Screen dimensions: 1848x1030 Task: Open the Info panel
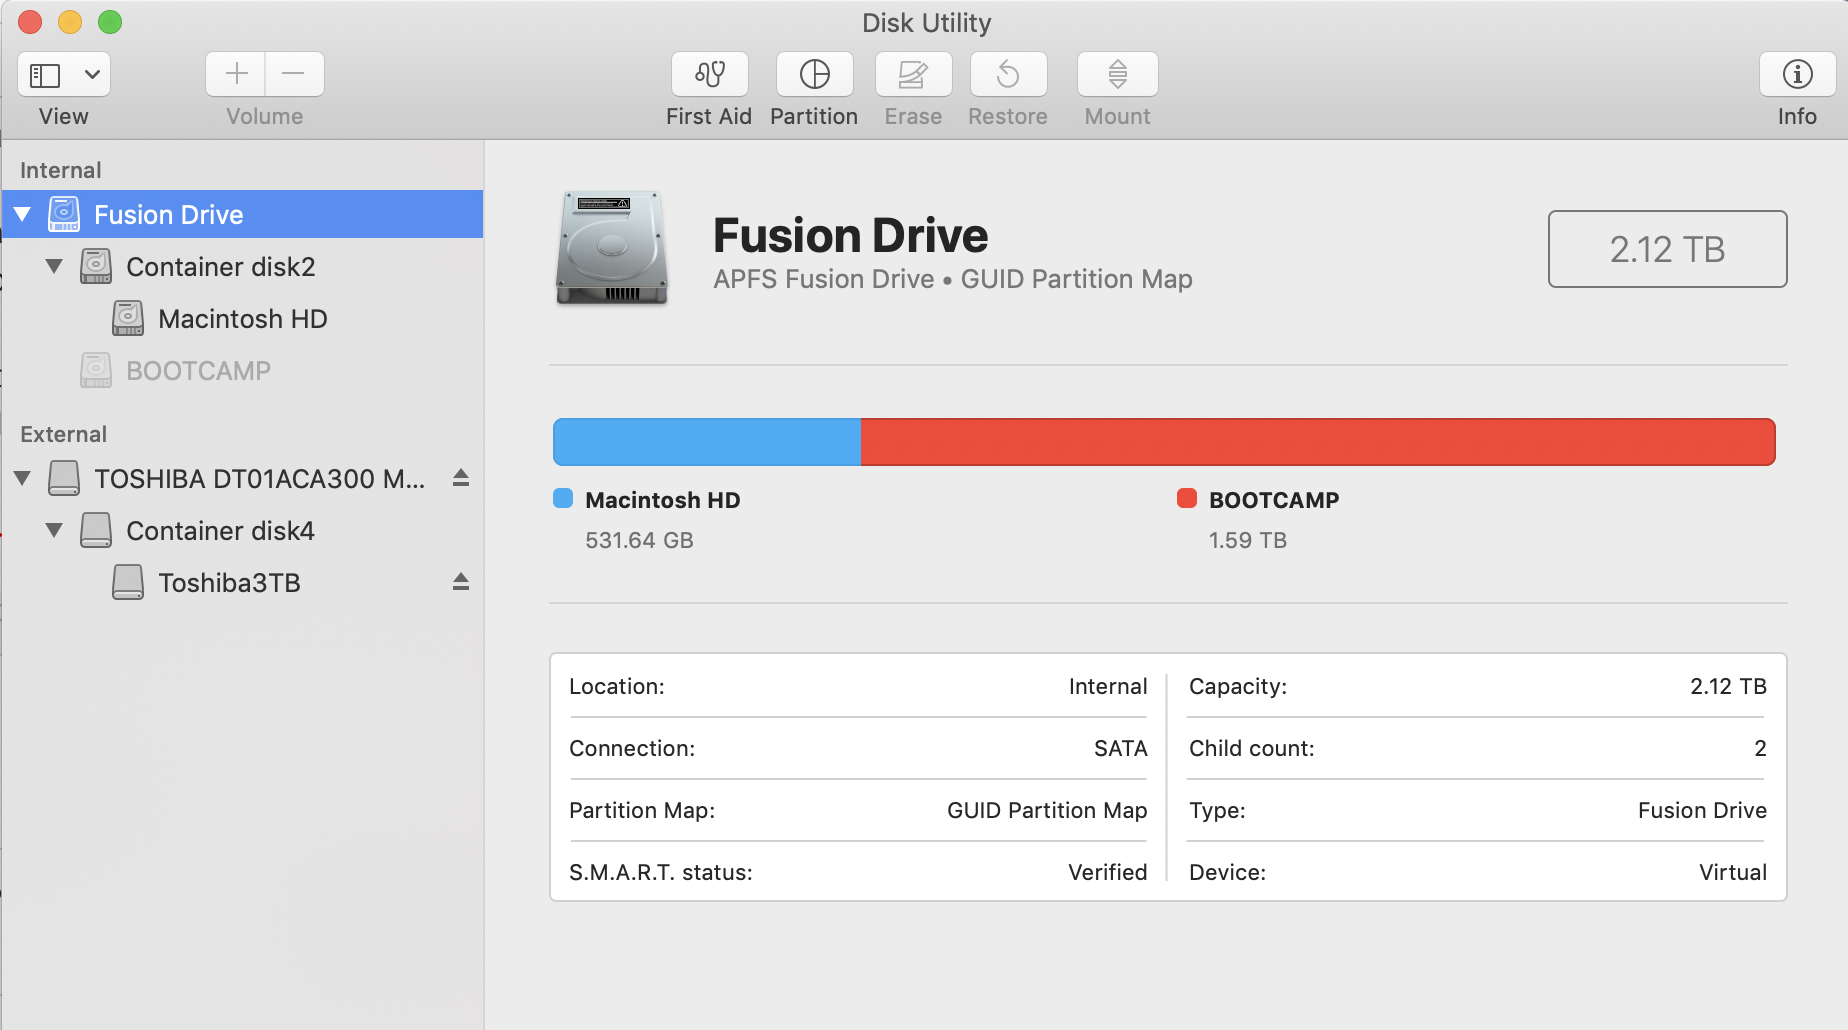click(x=1796, y=75)
